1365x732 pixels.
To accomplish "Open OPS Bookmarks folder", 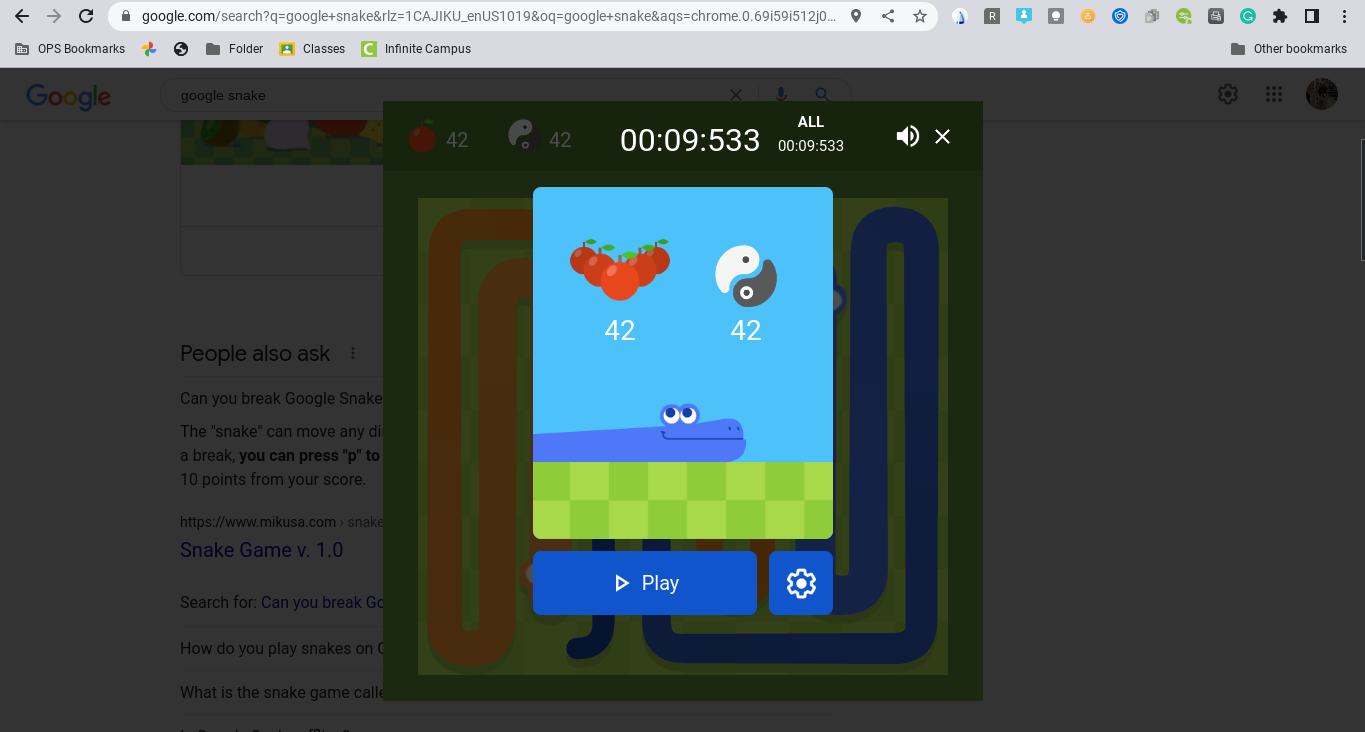I will click(x=70, y=49).
